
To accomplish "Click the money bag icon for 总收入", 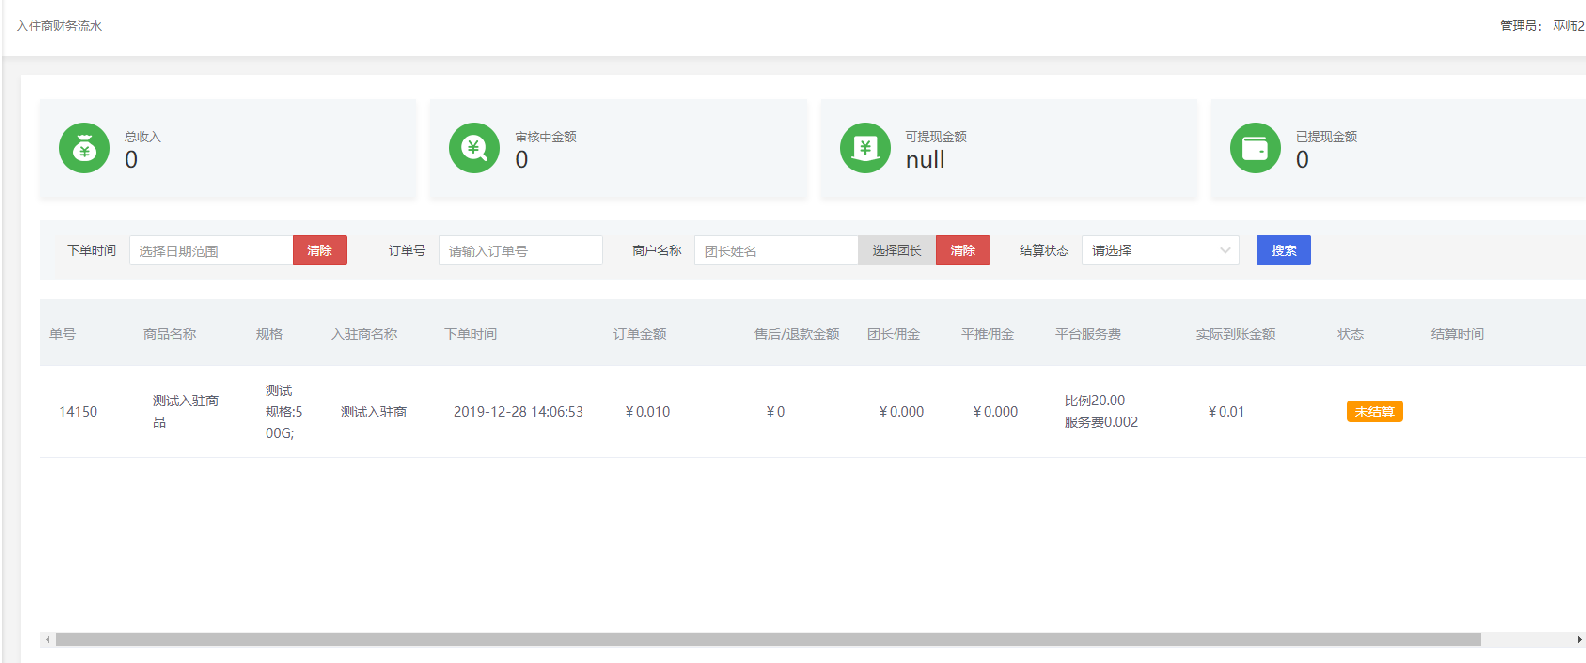I will pos(84,149).
